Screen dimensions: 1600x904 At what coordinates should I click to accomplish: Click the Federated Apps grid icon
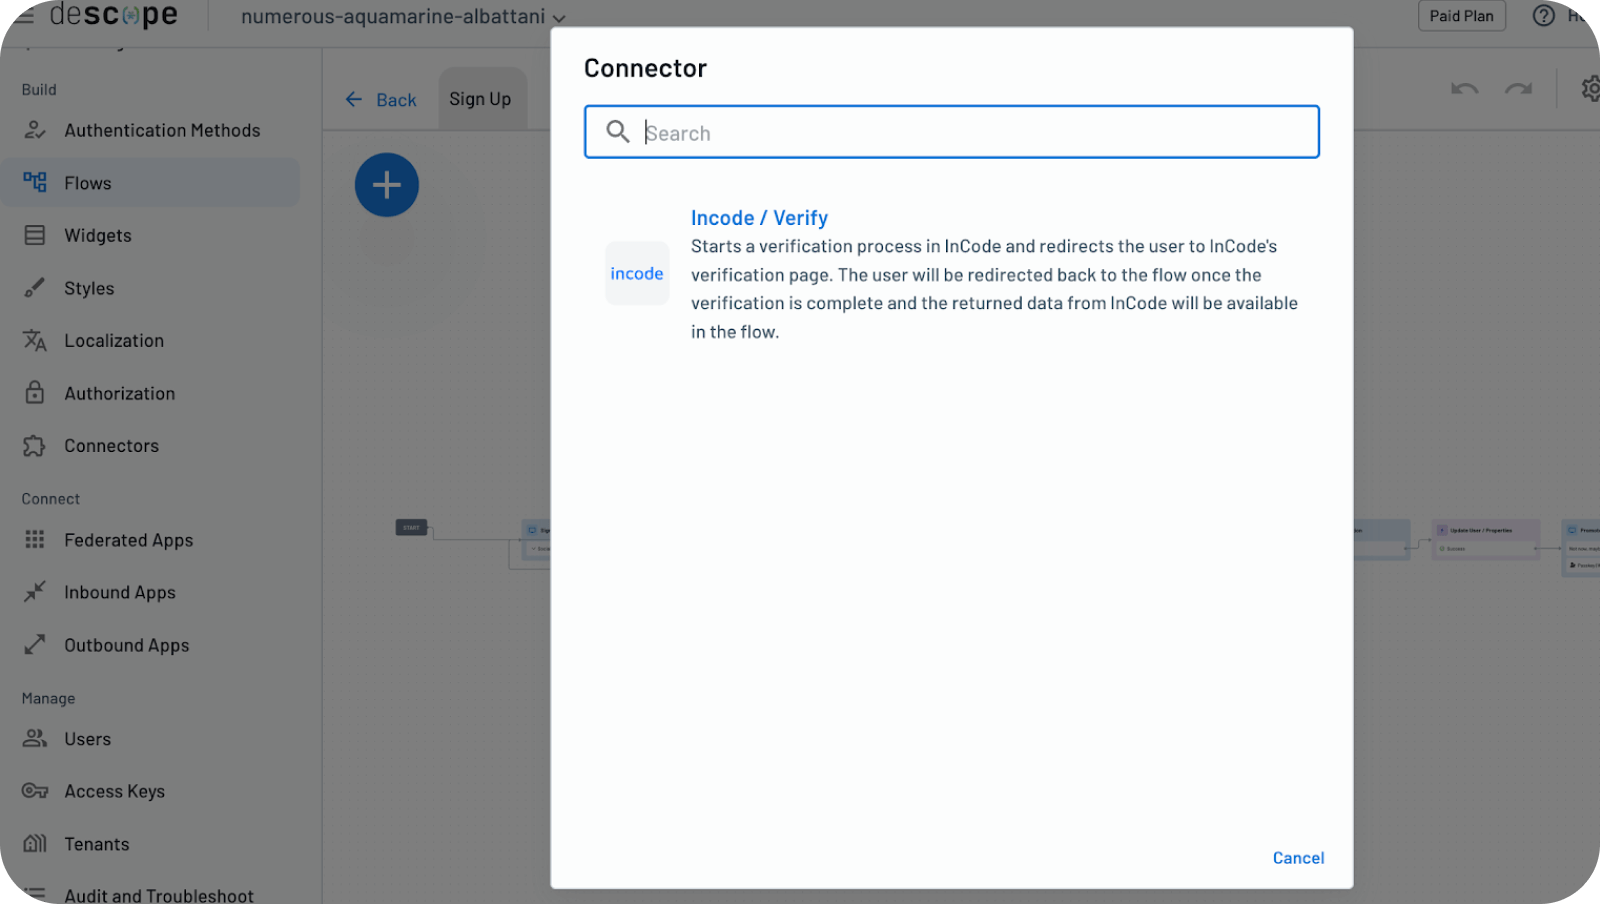[x=35, y=540]
